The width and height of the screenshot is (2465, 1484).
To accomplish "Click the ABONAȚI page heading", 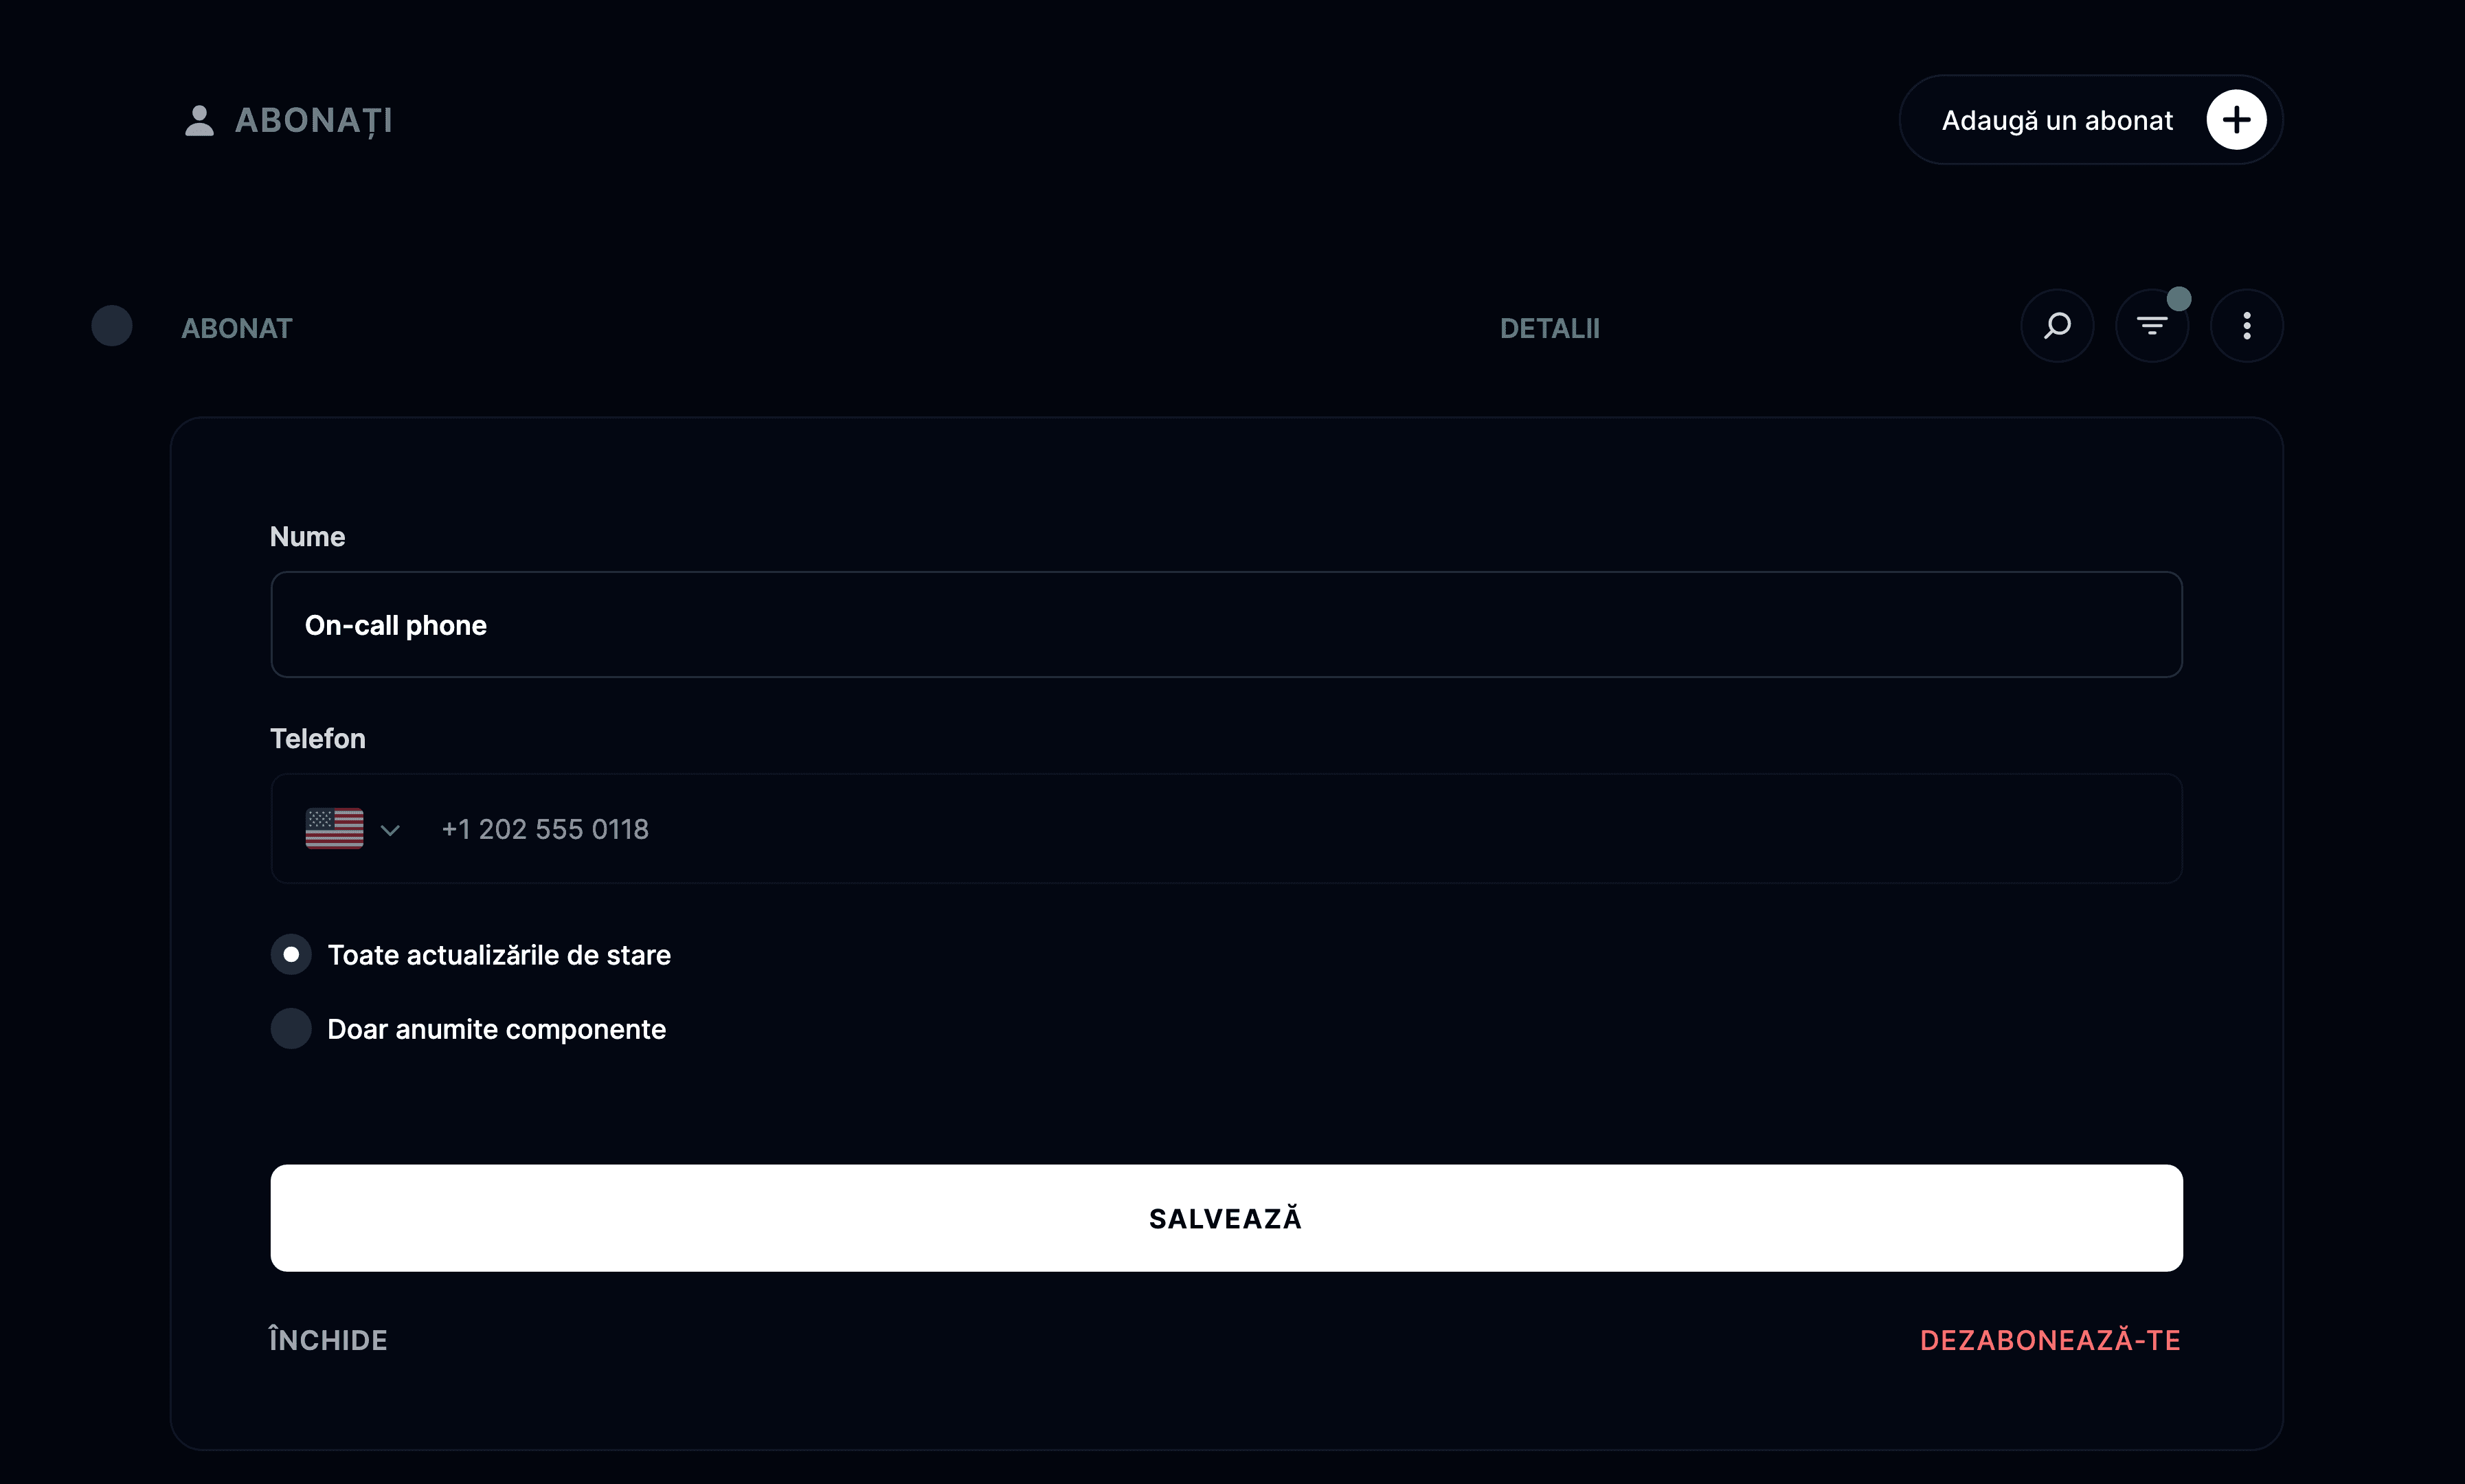I will pos(314,121).
